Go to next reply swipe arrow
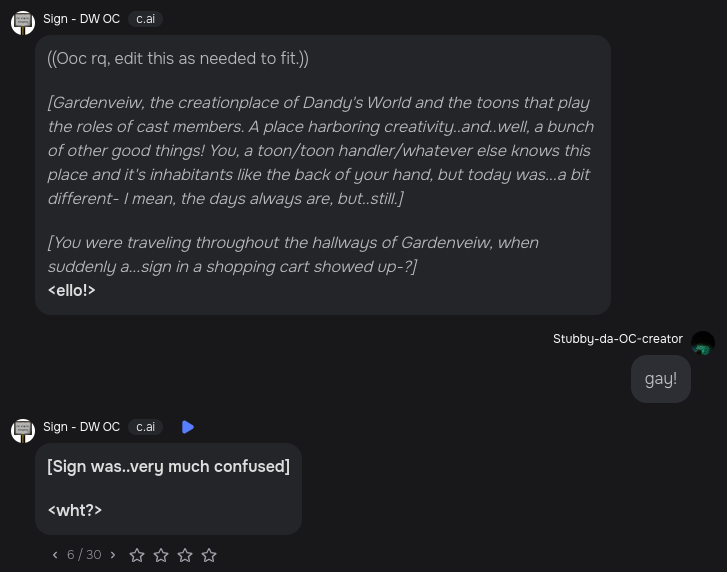Viewport: 727px width, 572px height. pyautogui.click(x=113, y=555)
